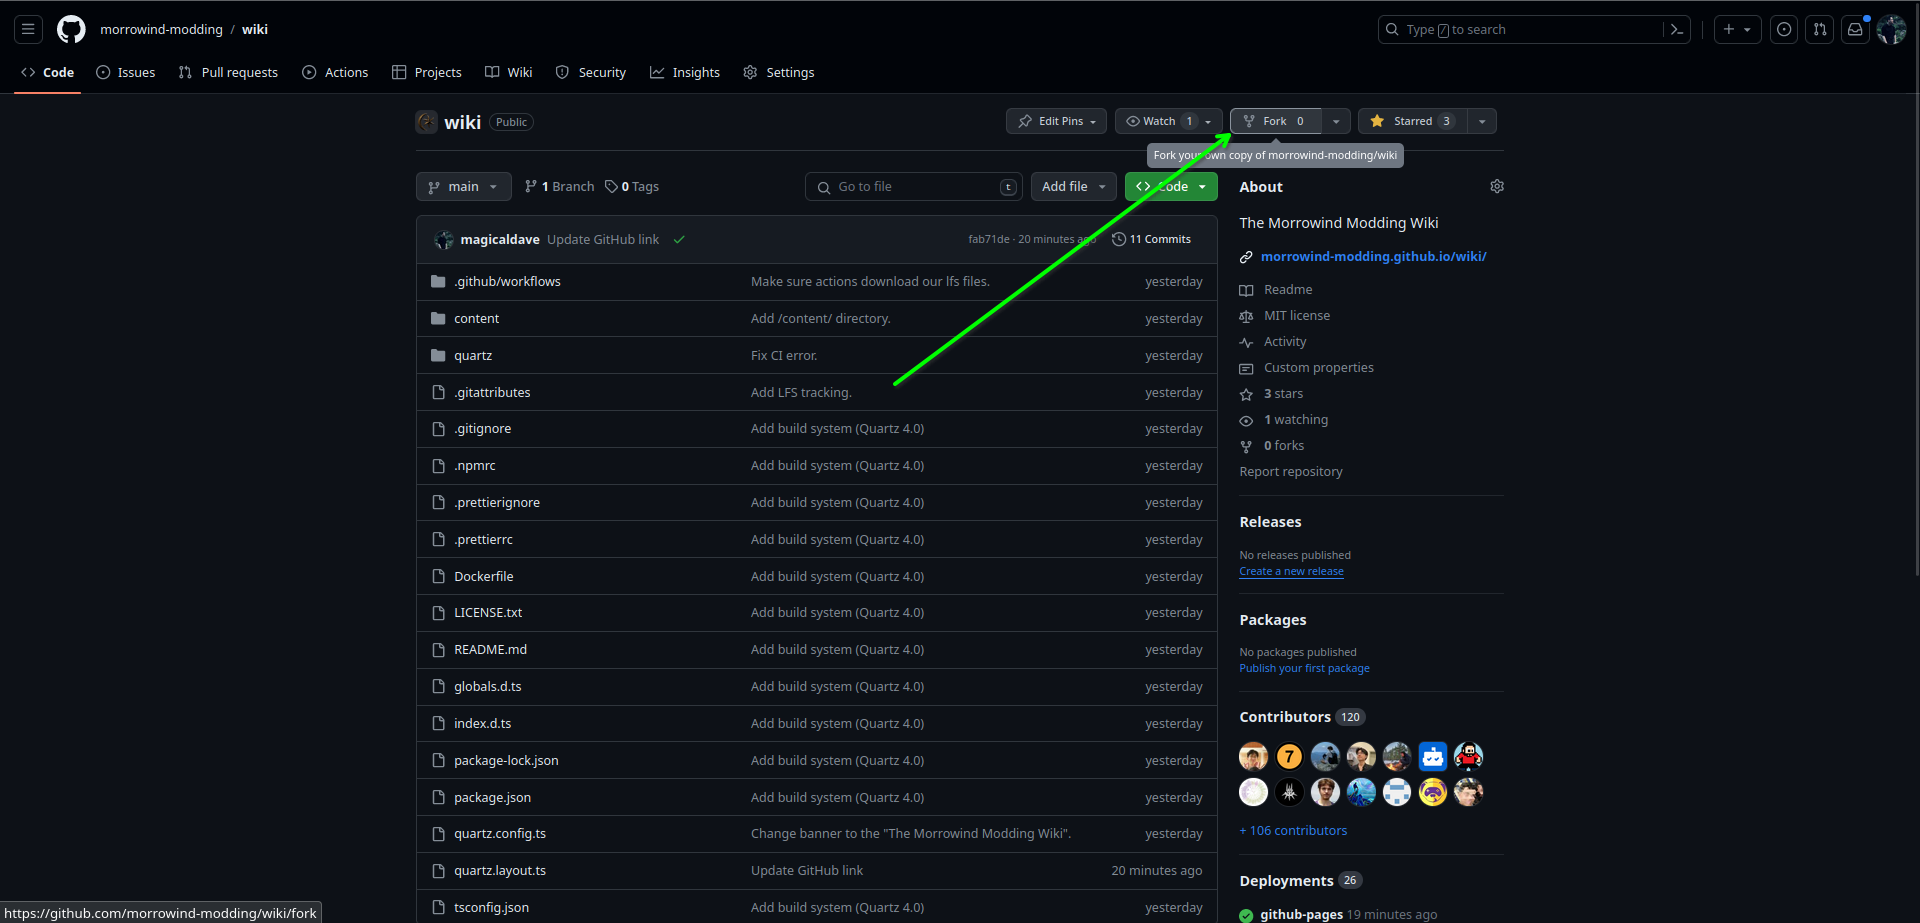This screenshot has width=1920, height=923.
Task: Open the Dockerfile file
Action: [484, 577]
